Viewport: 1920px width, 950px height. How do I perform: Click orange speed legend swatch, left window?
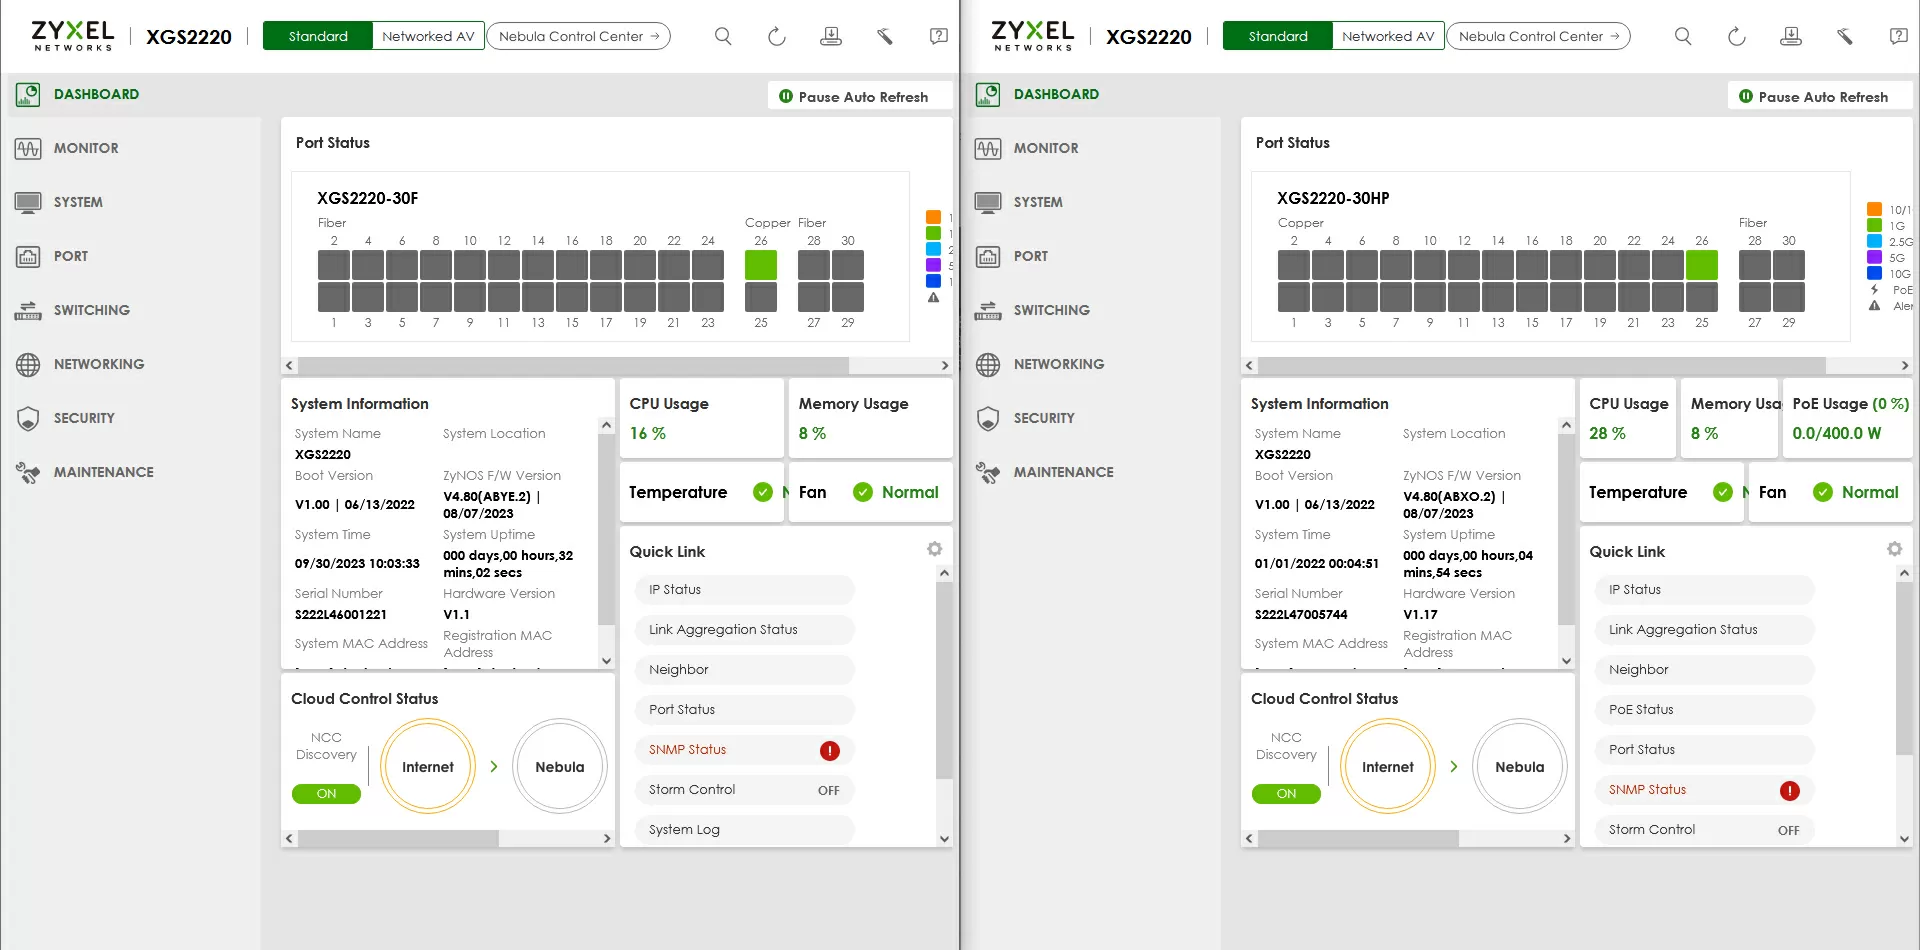[x=933, y=217]
